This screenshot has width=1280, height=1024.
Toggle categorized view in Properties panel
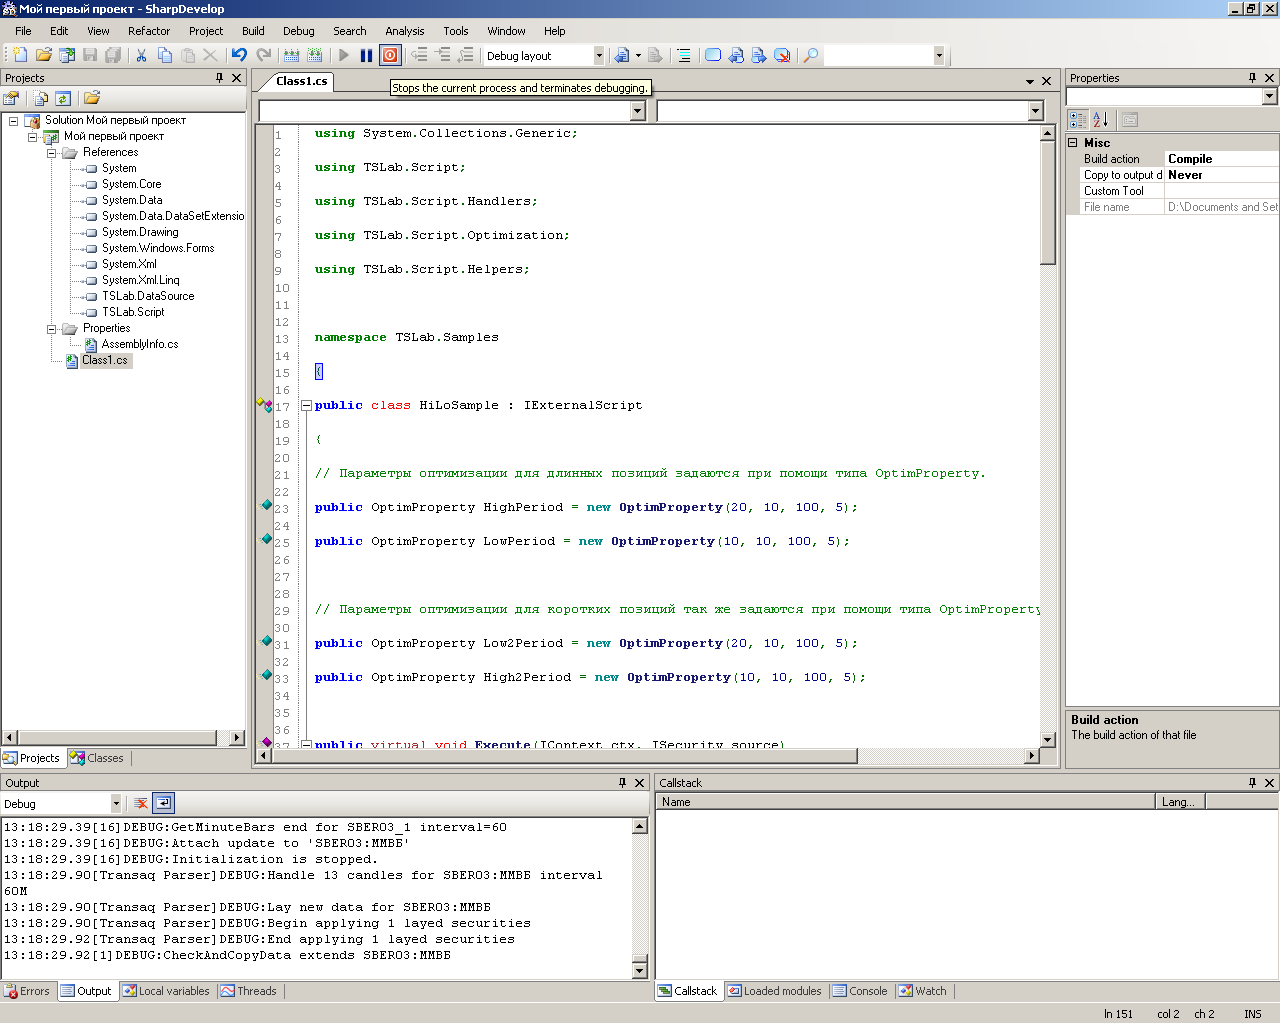coord(1077,119)
